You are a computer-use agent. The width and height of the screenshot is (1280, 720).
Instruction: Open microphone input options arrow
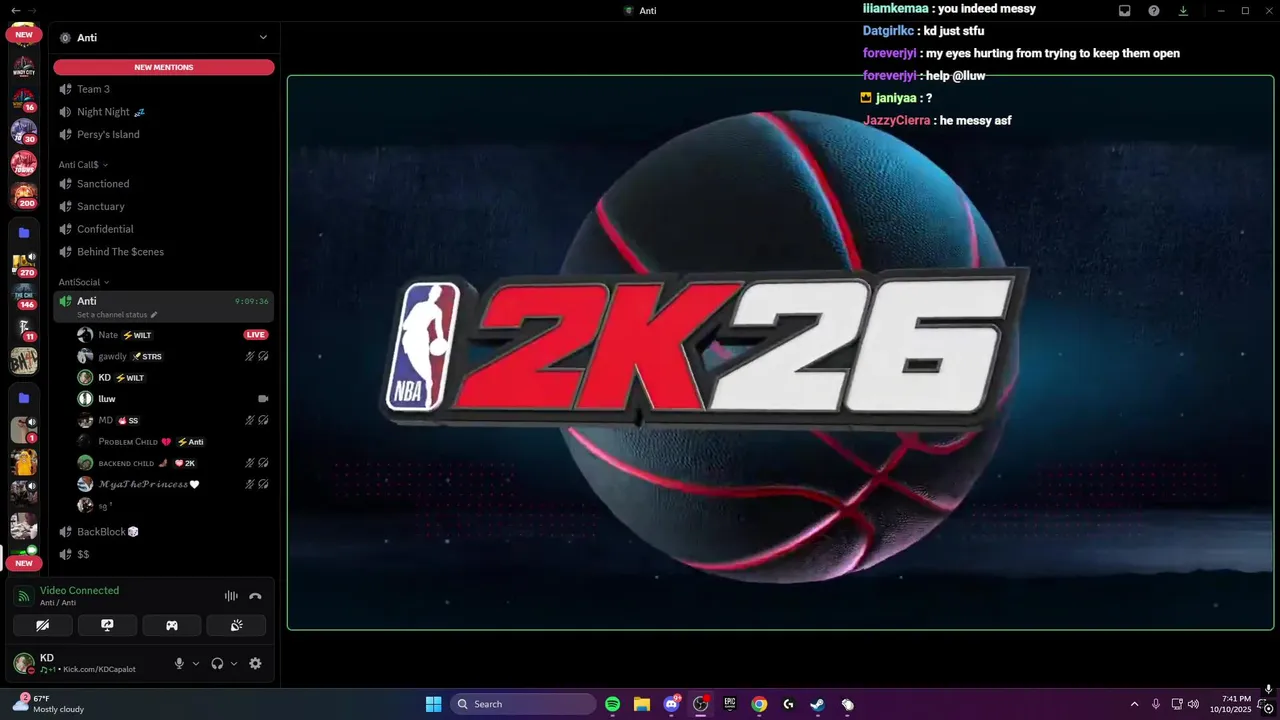click(196, 663)
